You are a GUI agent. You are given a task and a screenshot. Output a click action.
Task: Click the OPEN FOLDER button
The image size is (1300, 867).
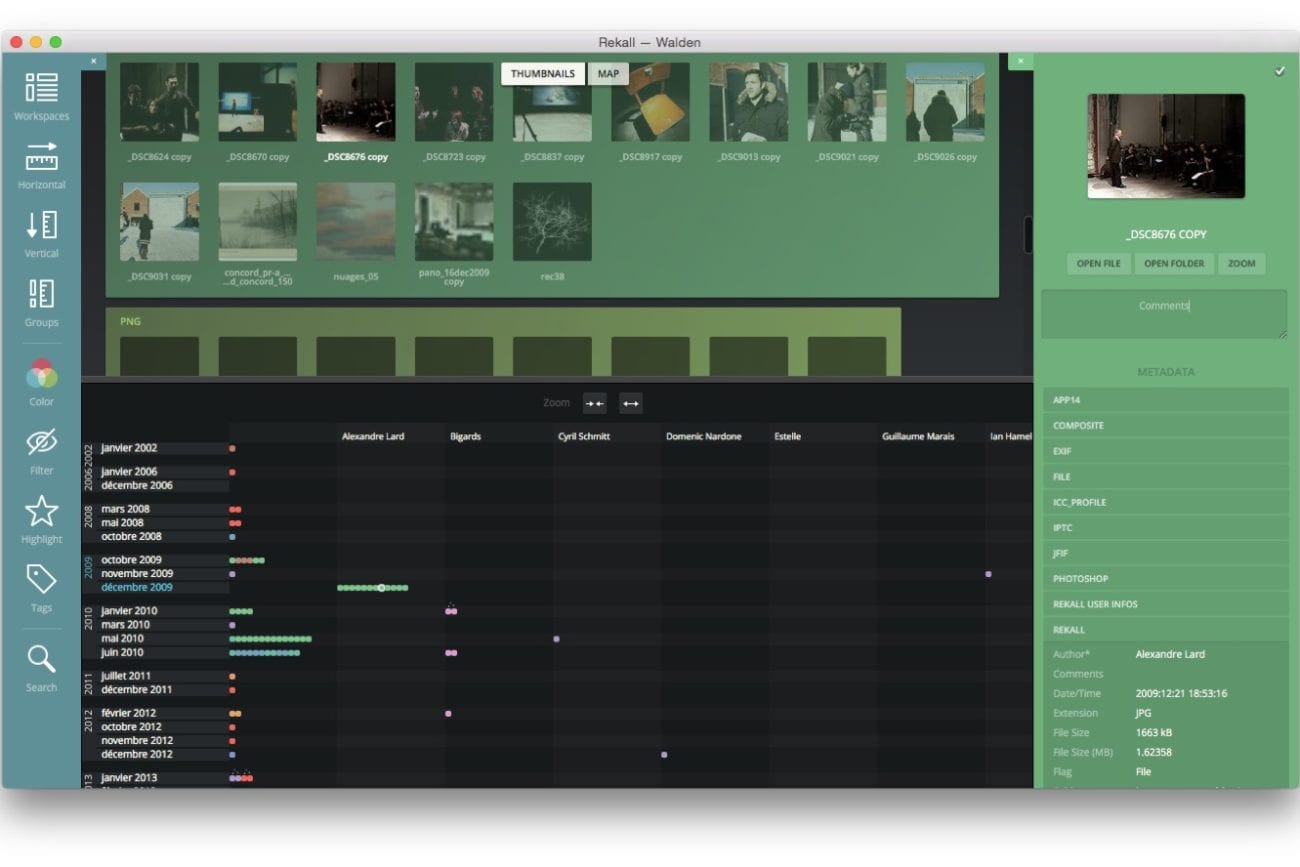coord(1174,264)
